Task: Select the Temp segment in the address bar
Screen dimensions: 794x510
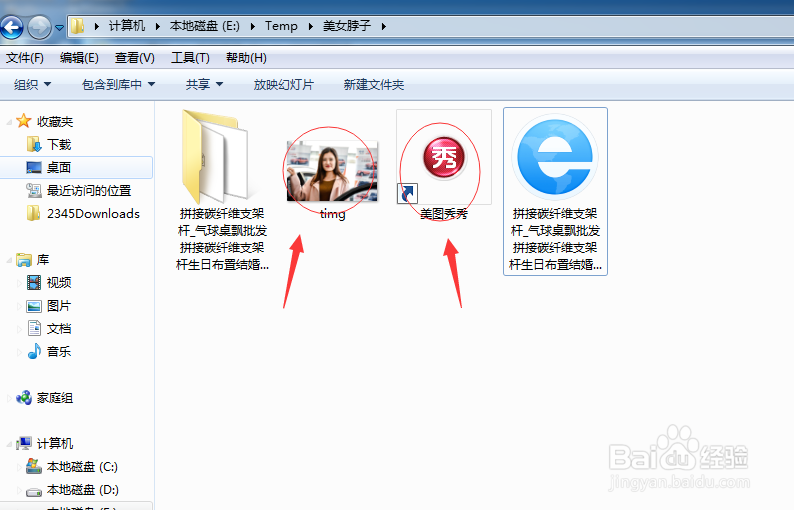Action: pos(281,26)
